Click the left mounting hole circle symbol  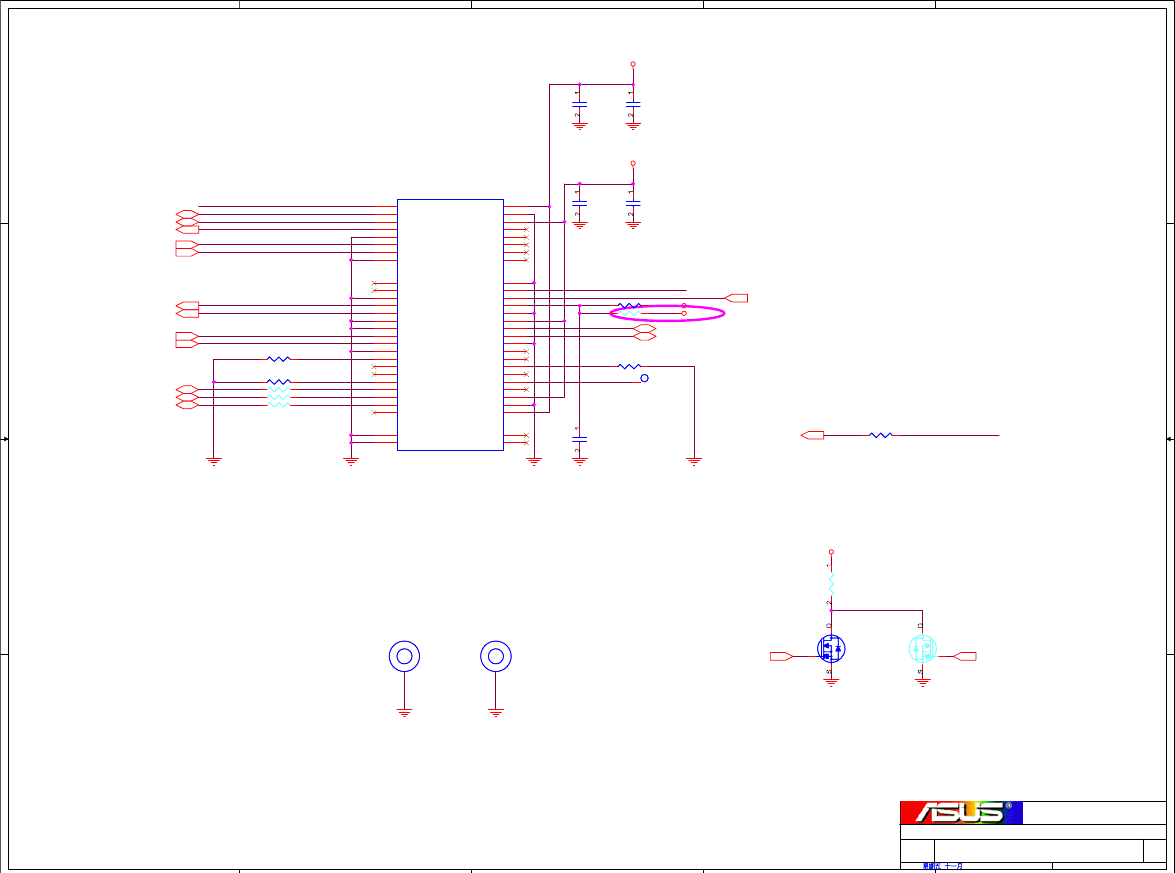(405, 656)
